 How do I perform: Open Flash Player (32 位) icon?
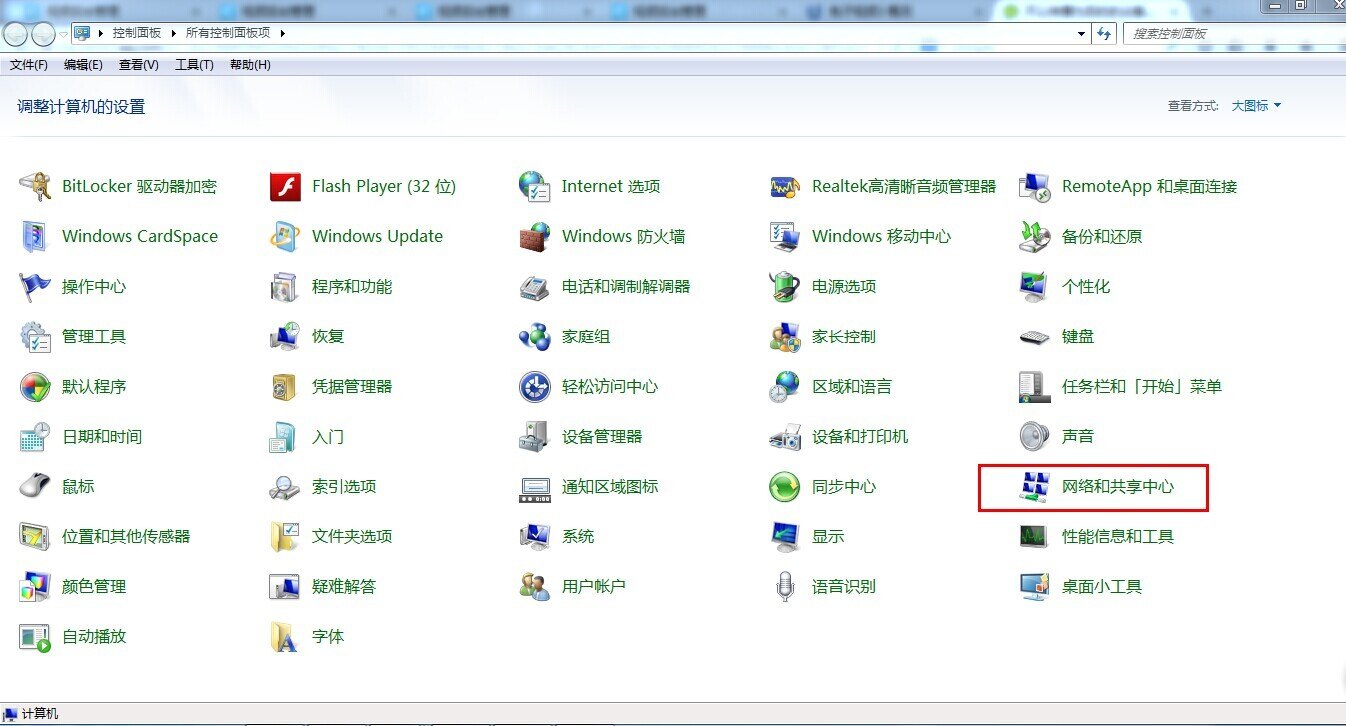point(285,186)
